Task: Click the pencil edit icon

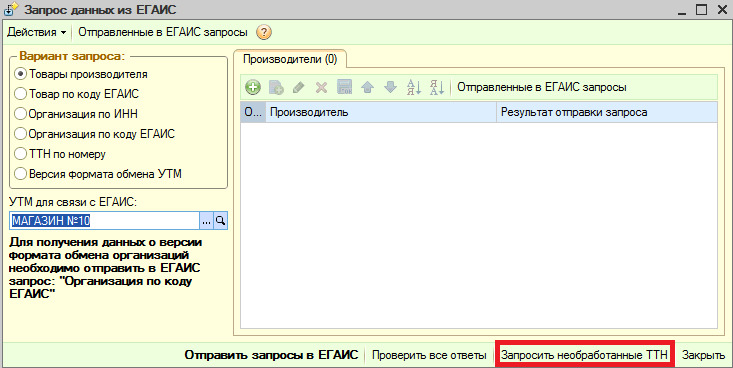Action: pos(299,87)
